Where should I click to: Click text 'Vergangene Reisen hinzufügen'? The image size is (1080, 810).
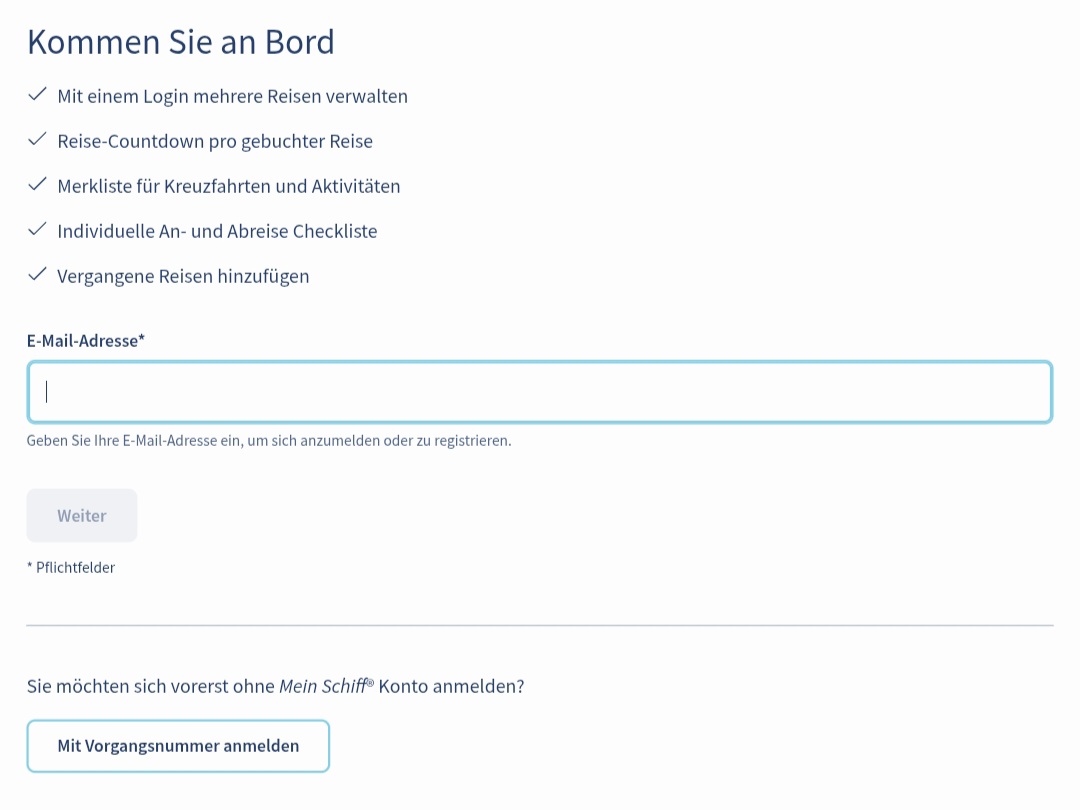tap(183, 276)
